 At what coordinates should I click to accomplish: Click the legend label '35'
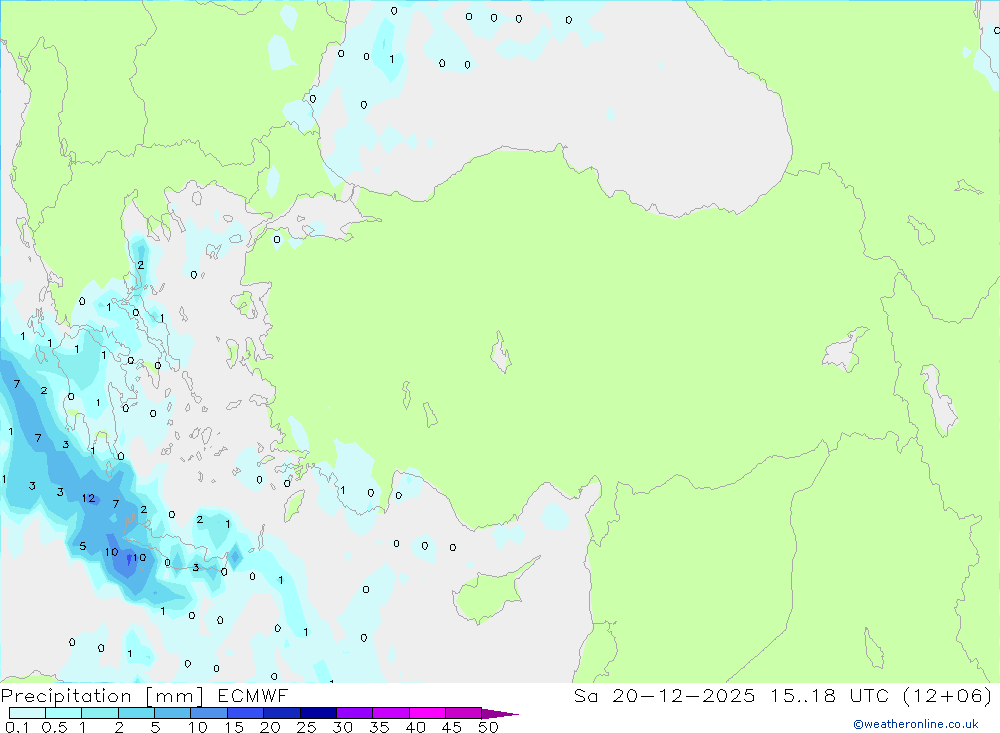tap(379, 727)
